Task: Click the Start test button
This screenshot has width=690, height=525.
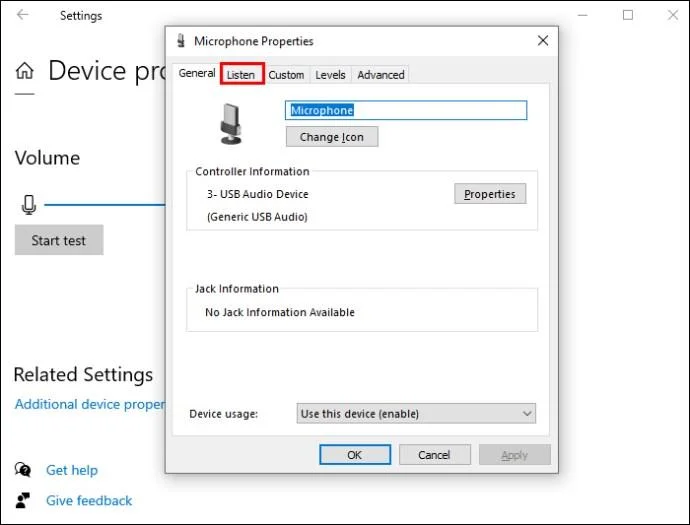Action: point(59,240)
